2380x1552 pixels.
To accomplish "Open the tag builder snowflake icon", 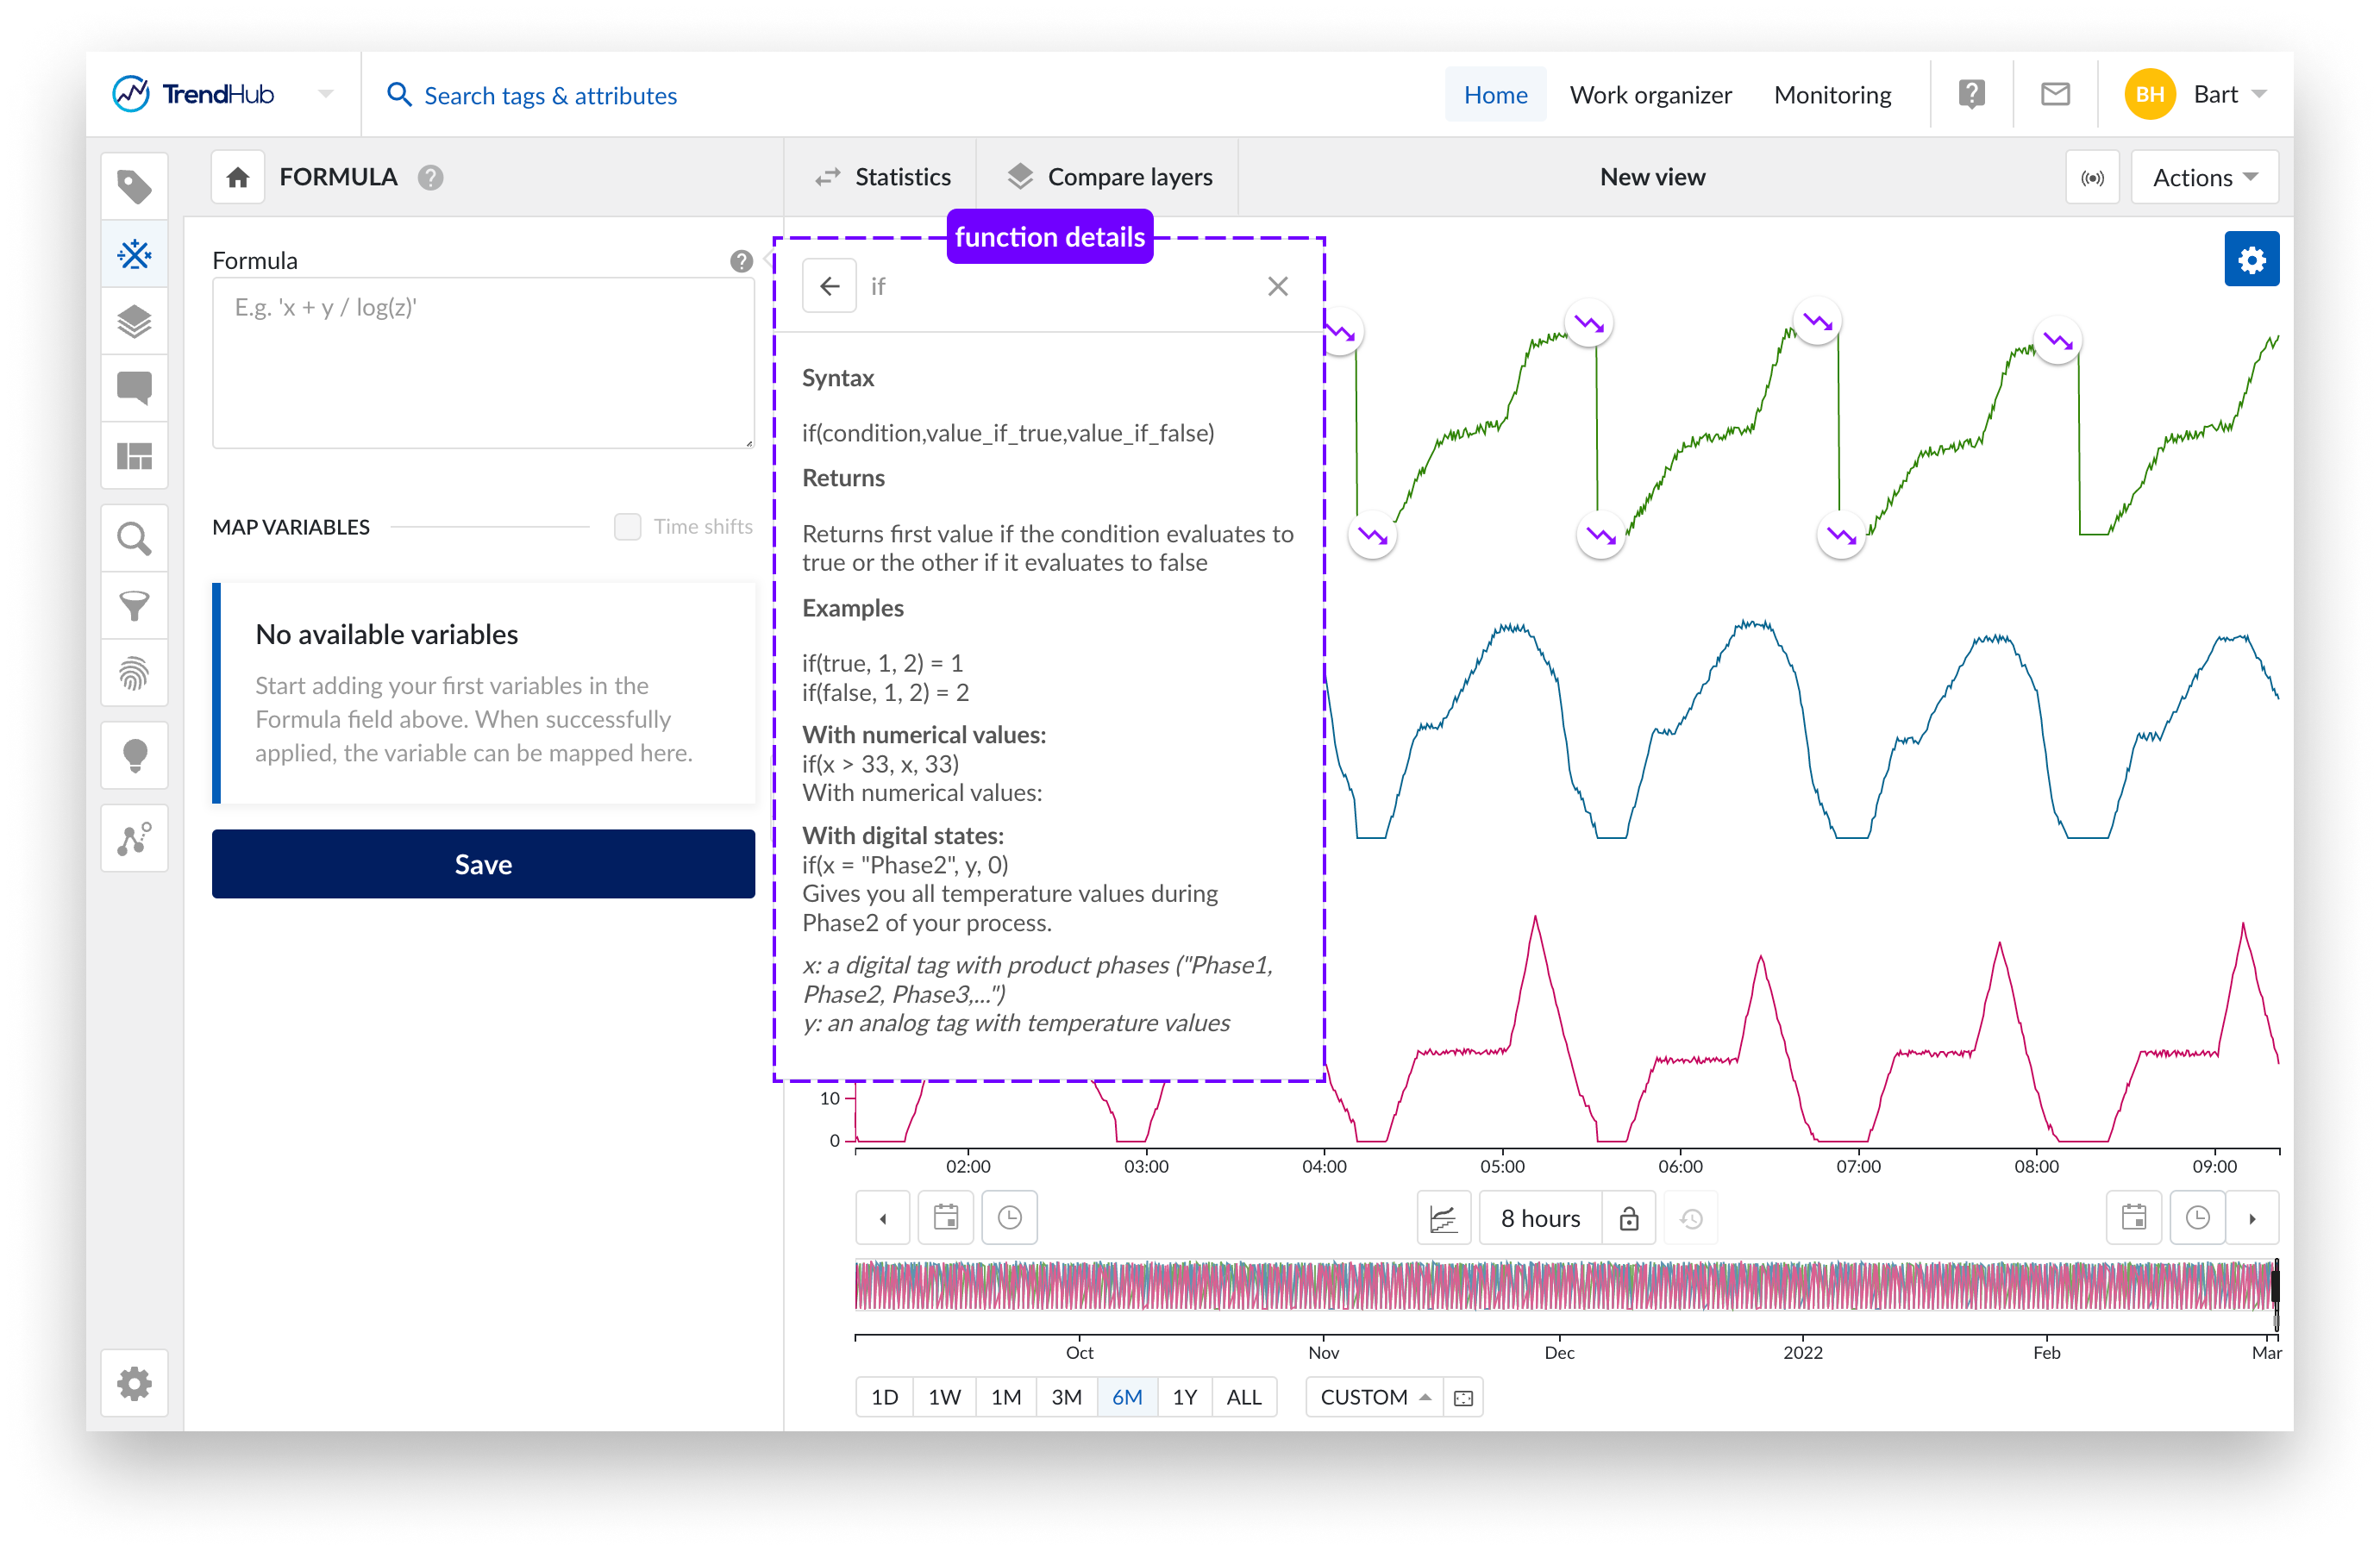I will (x=134, y=254).
